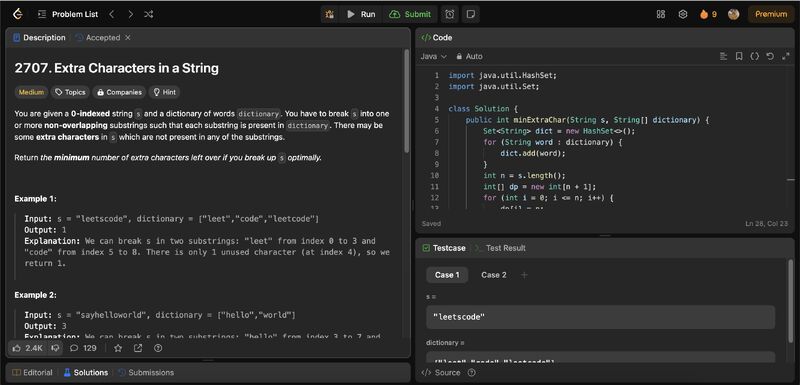The width and height of the screenshot is (800, 385).
Task: Go to the previous problem arrow
Action: click(112, 14)
